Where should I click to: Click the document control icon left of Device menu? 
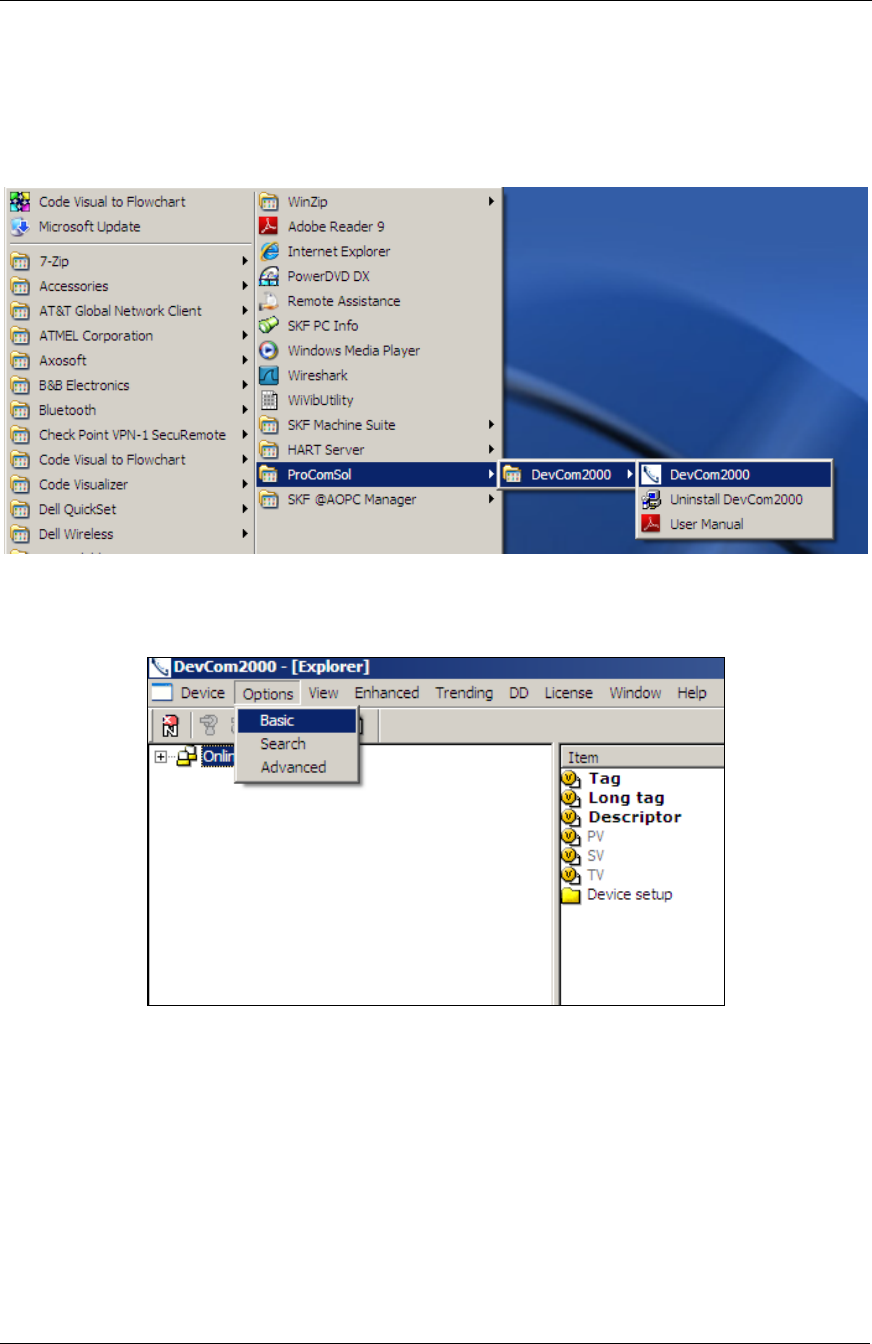[162, 693]
